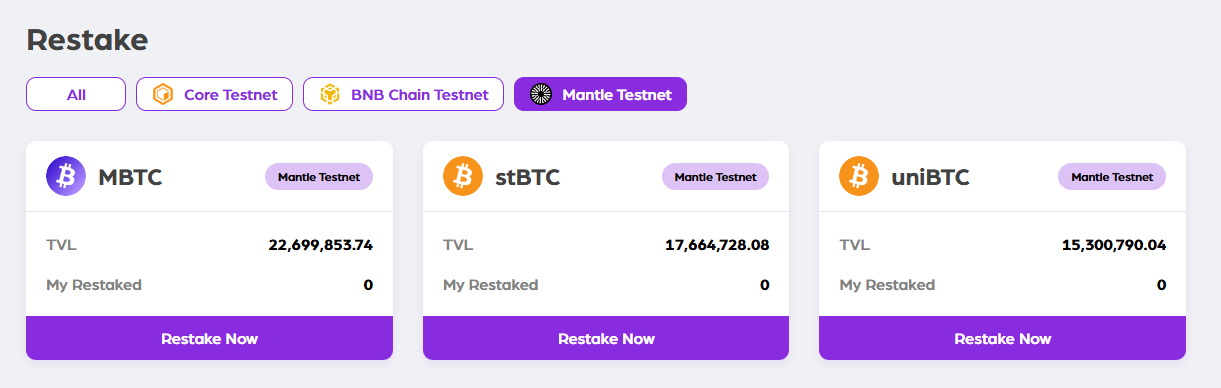Filter by BNB Chain Testnet

(x=404, y=94)
